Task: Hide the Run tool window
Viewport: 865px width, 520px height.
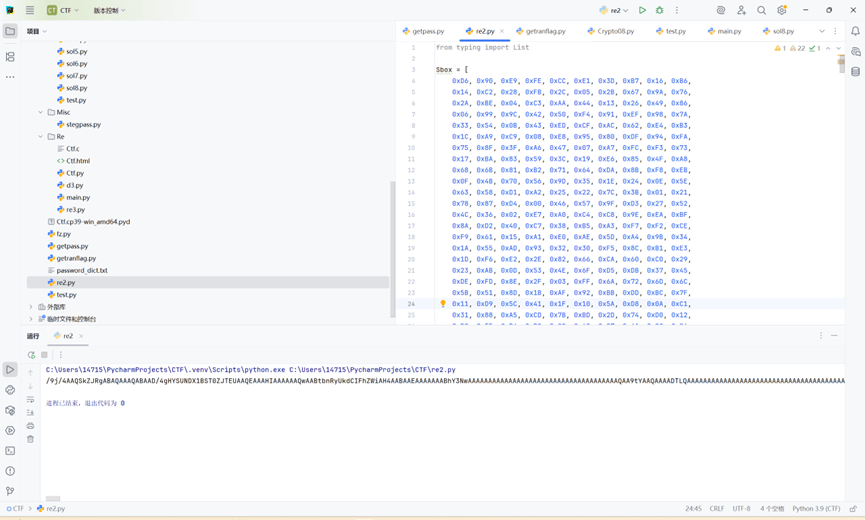Action: (x=834, y=336)
